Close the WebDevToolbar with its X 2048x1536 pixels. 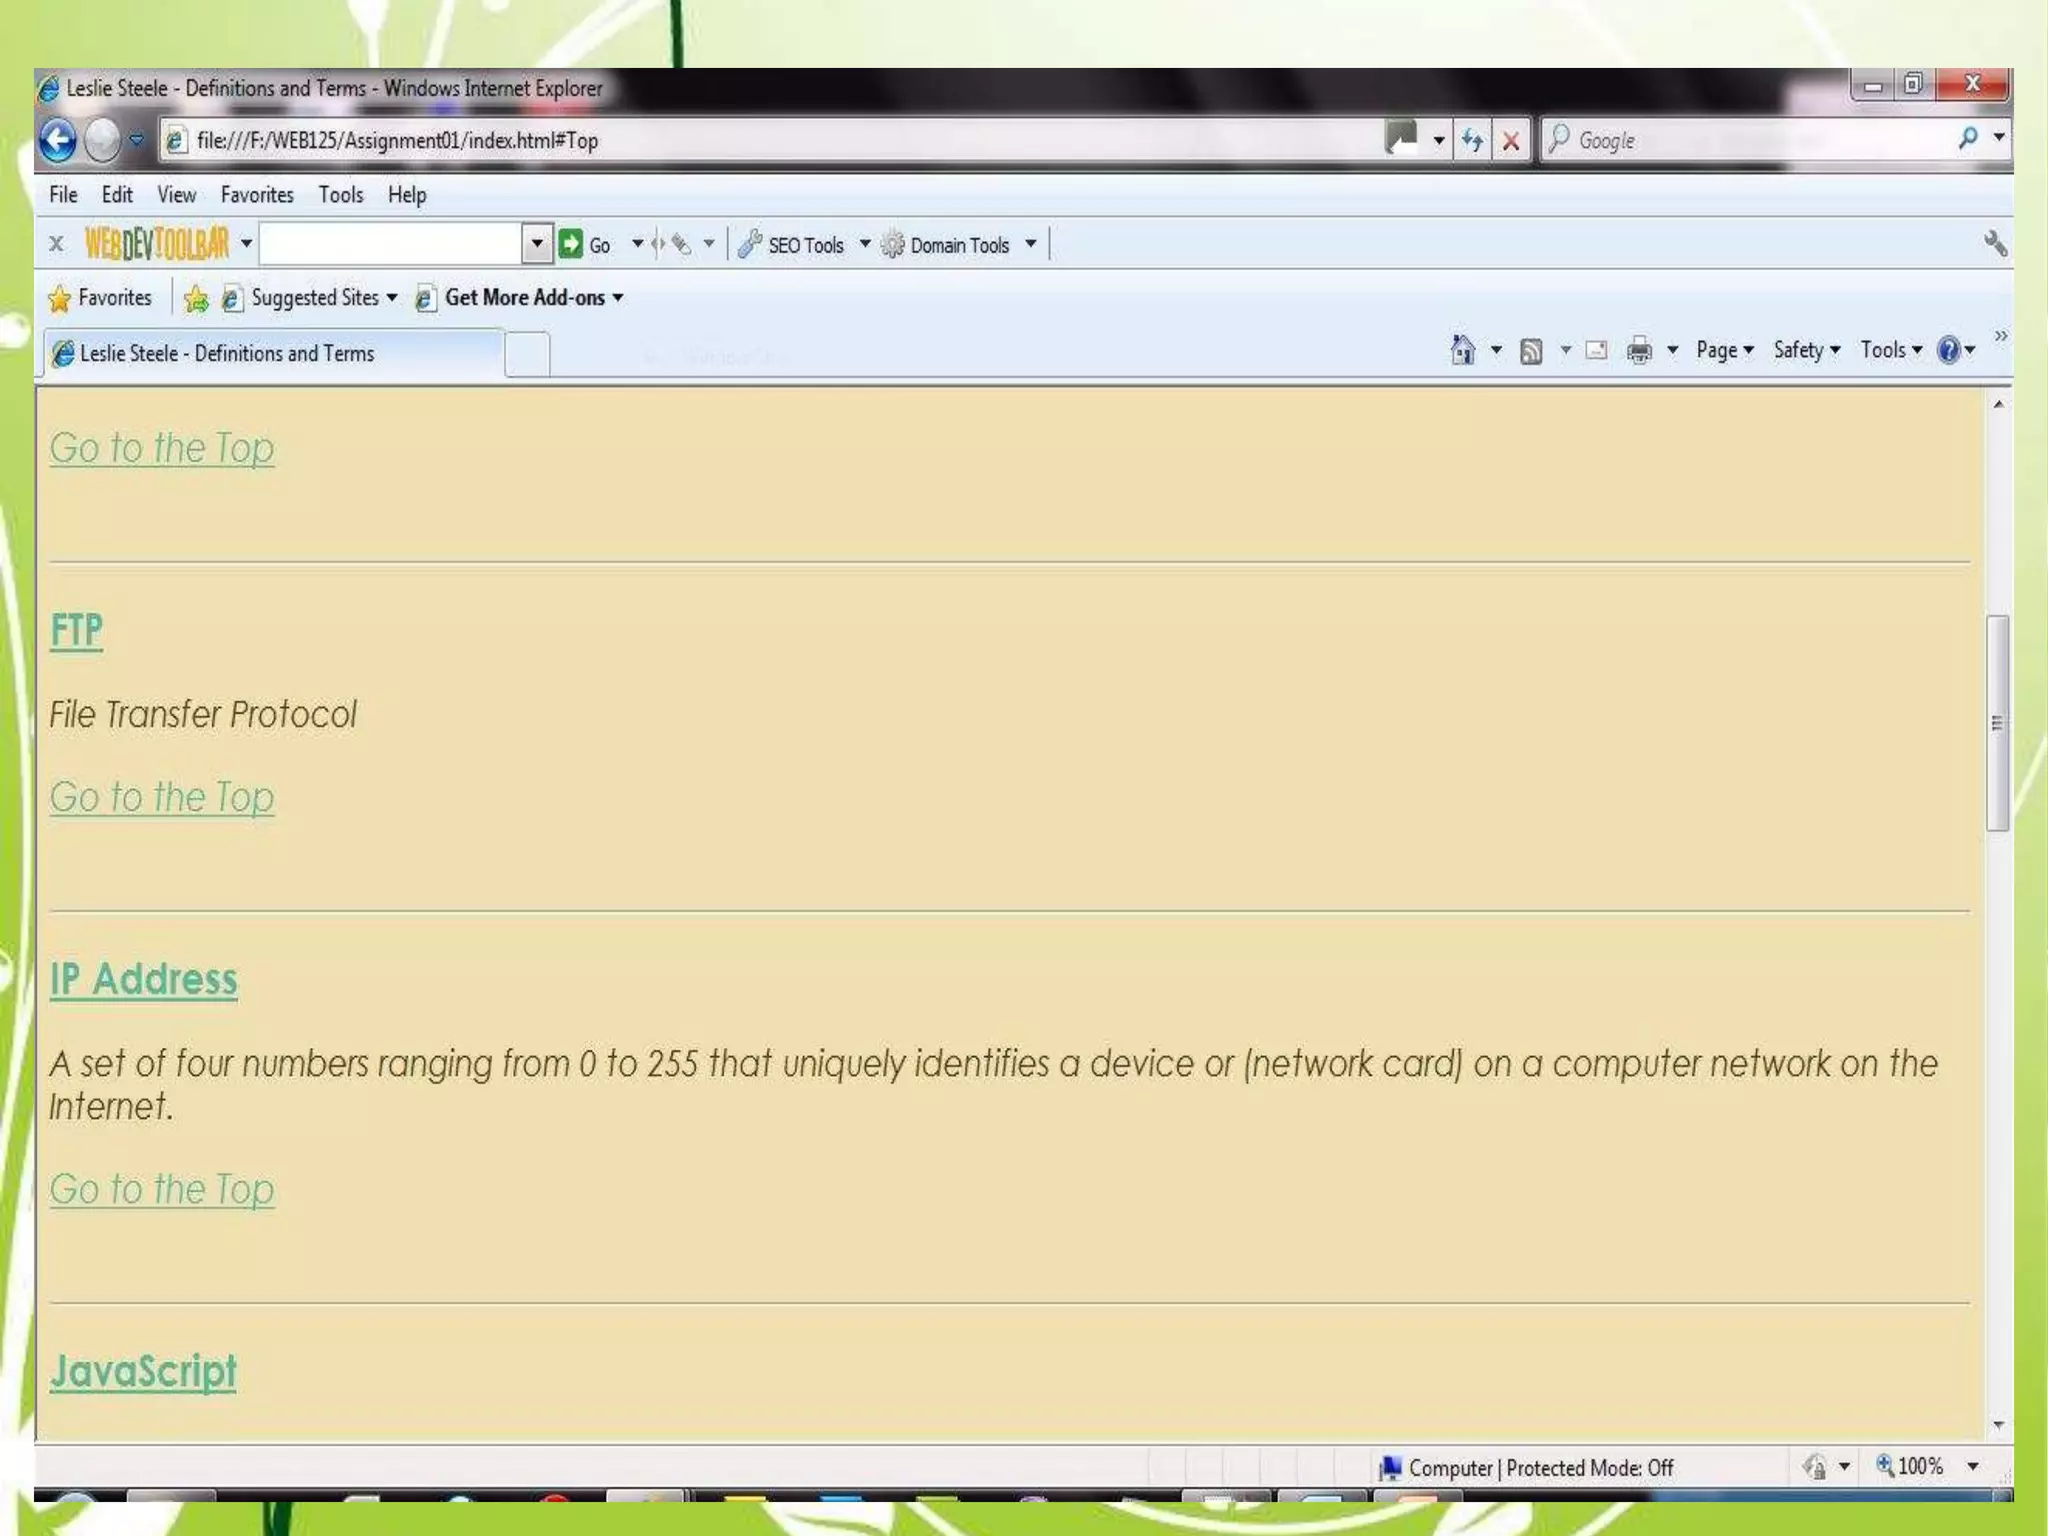click(x=57, y=243)
